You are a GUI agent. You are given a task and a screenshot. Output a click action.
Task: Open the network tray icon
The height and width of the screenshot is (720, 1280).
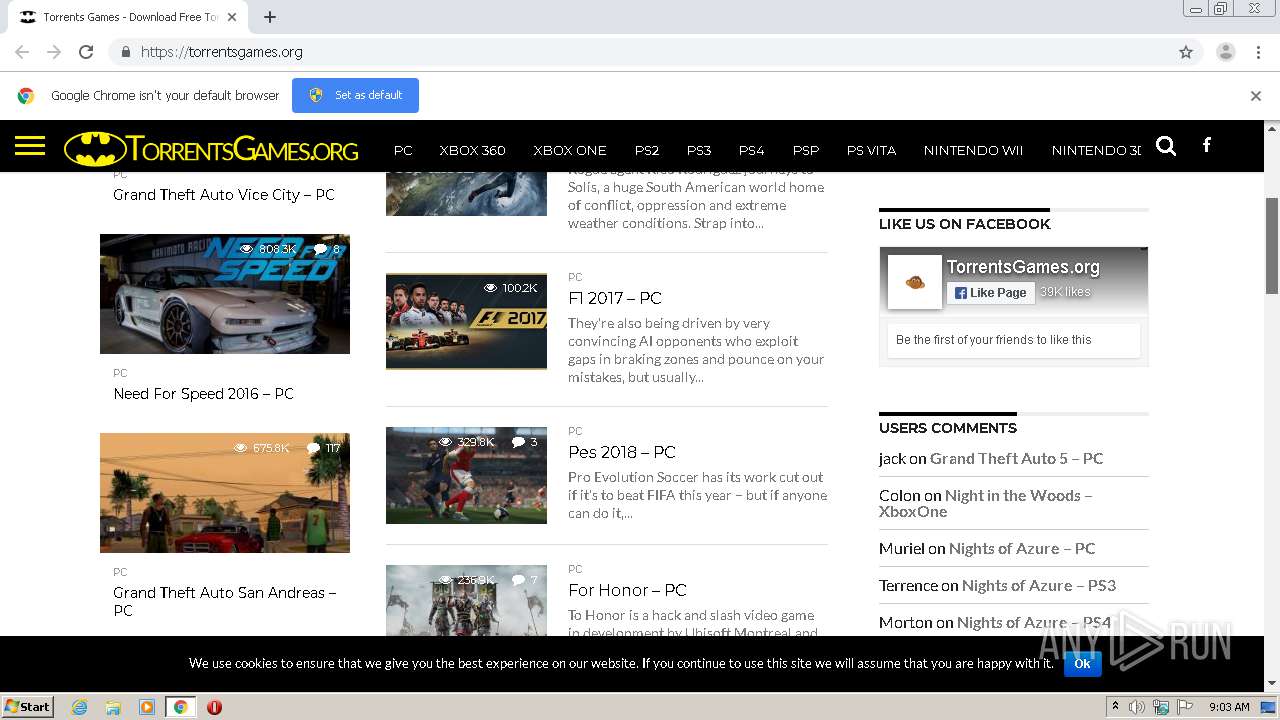pyautogui.click(x=1161, y=707)
